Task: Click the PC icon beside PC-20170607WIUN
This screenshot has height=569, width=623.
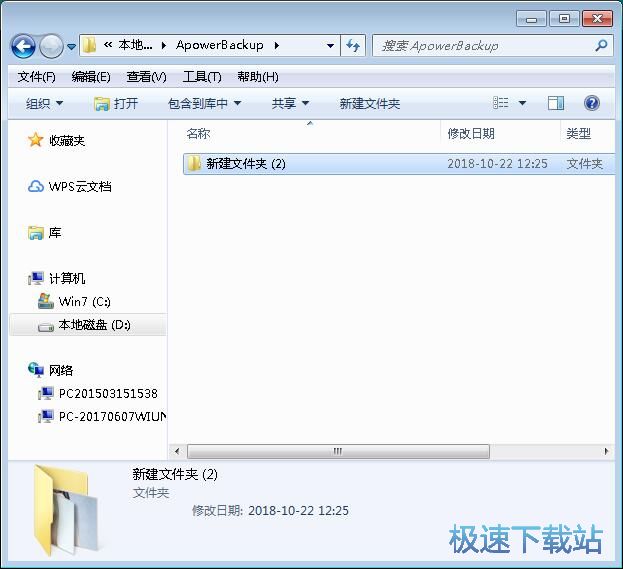Action: pyautogui.click(x=46, y=416)
